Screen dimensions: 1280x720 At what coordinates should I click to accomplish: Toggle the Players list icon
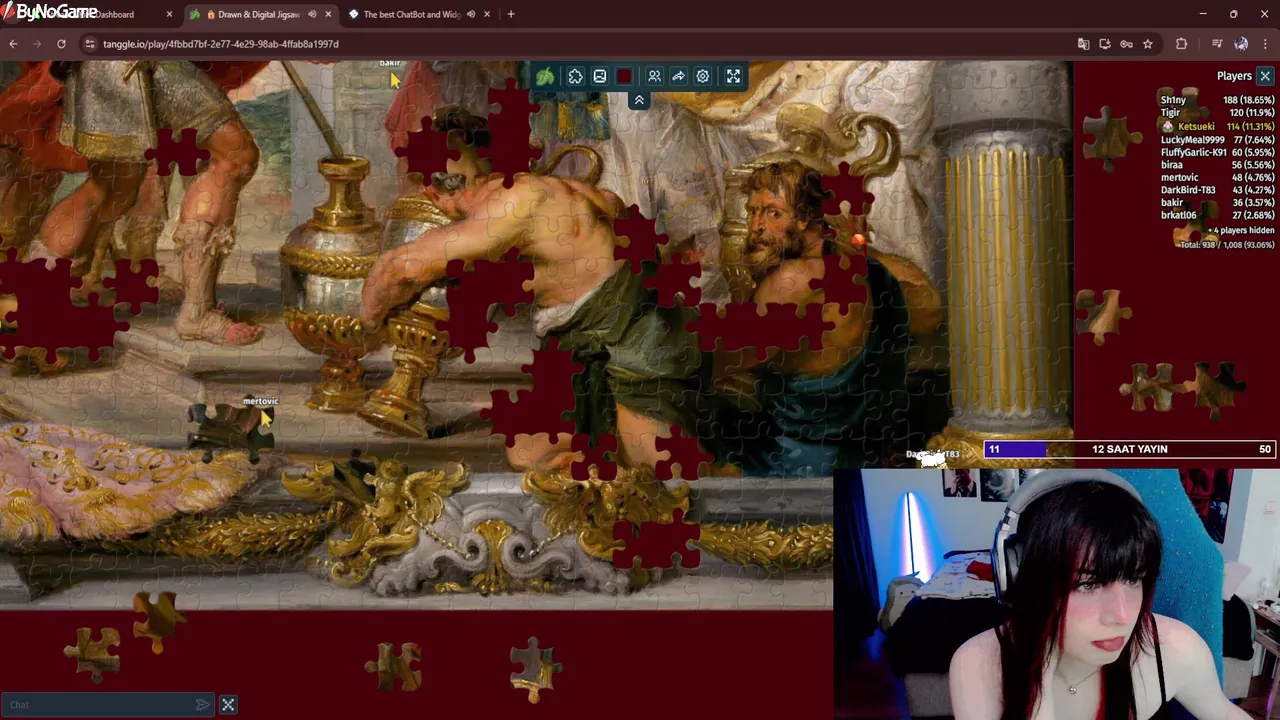[x=654, y=76]
